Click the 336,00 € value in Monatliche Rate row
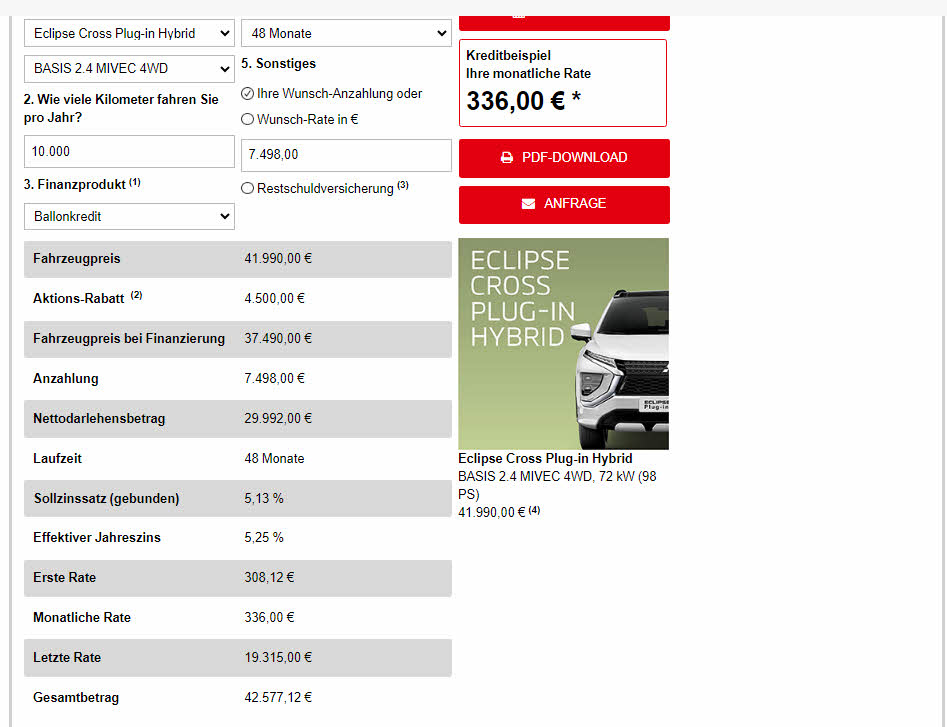Screen dimensions: 947x727 coord(269,617)
